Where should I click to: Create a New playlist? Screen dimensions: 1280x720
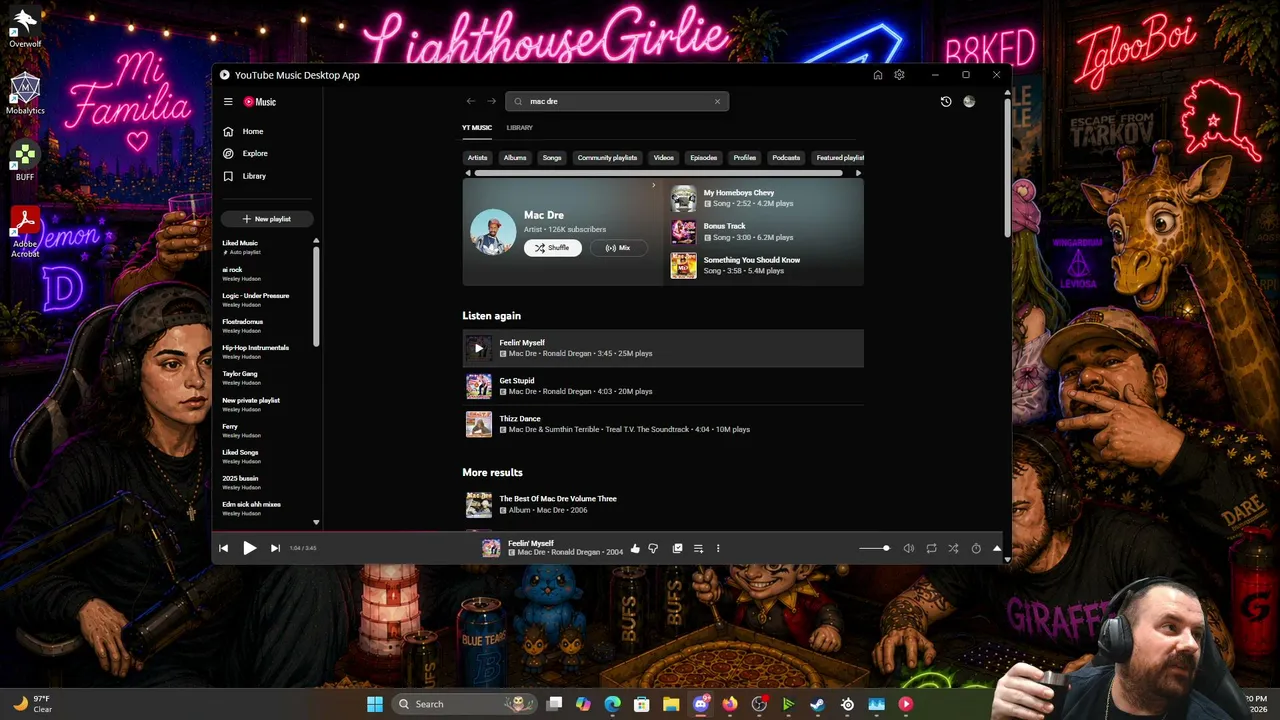click(x=267, y=219)
